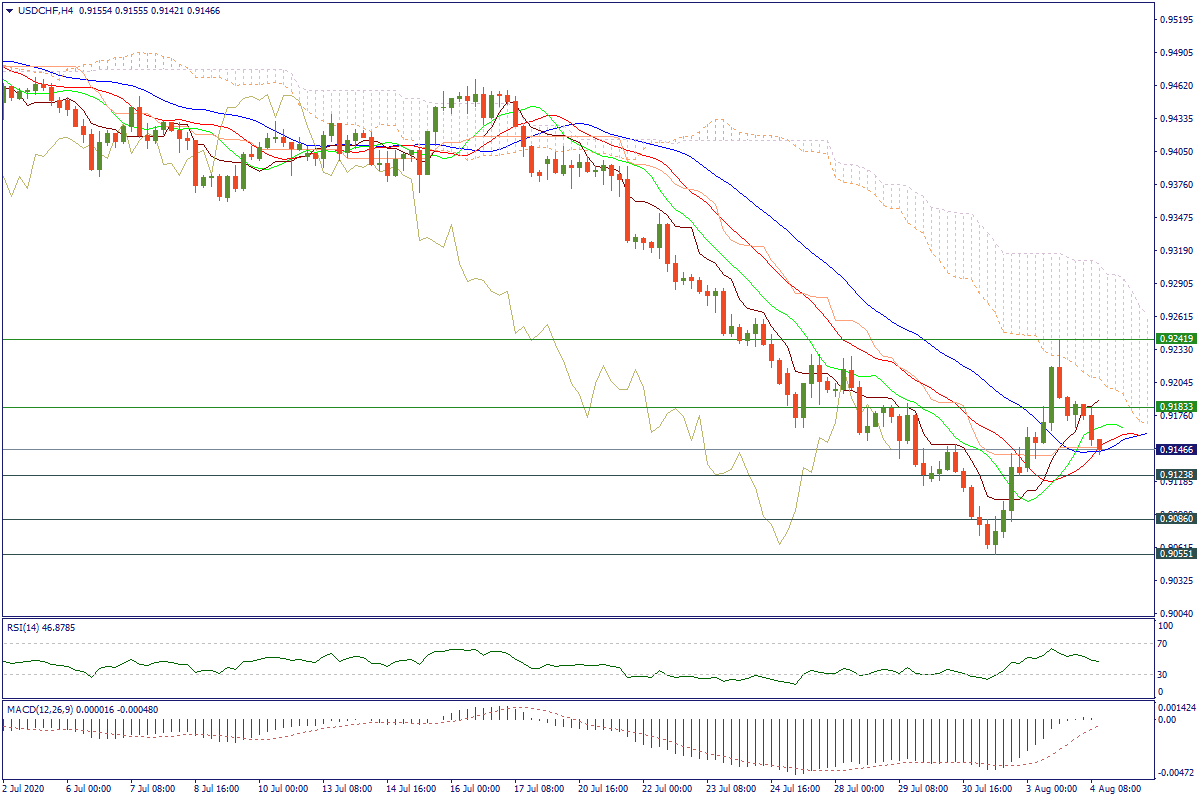Viewport: 1200px width, 800px height.
Task: Select the 0.90551 lowest level price tag
Action: point(1174,554)
